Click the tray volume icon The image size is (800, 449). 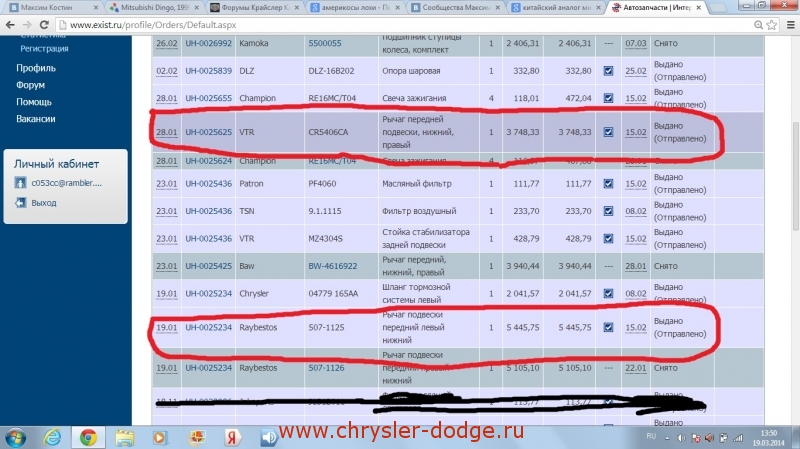(681, 438)
